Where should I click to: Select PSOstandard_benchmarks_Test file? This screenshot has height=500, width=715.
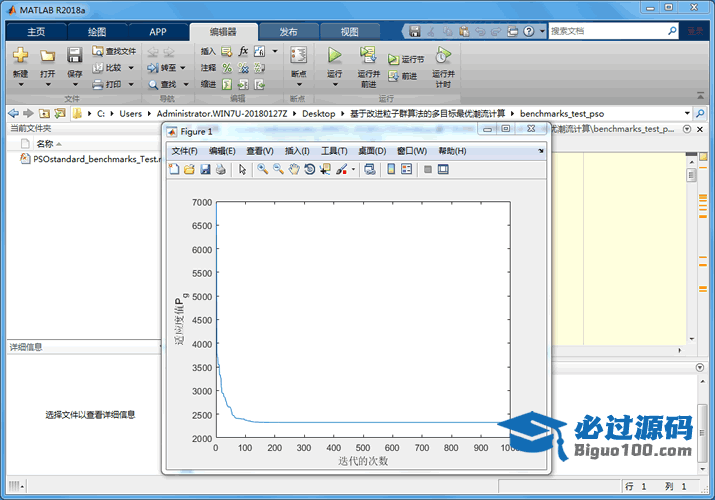(x=91, y=159)
